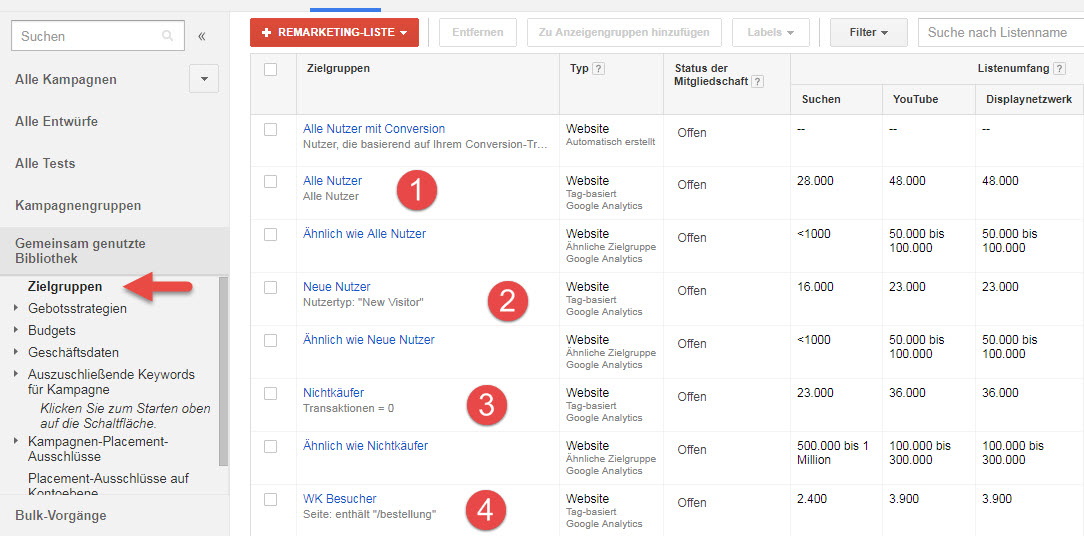Open Placement-Ausschlüsse auf Kontoebene

tap(109, 485)
